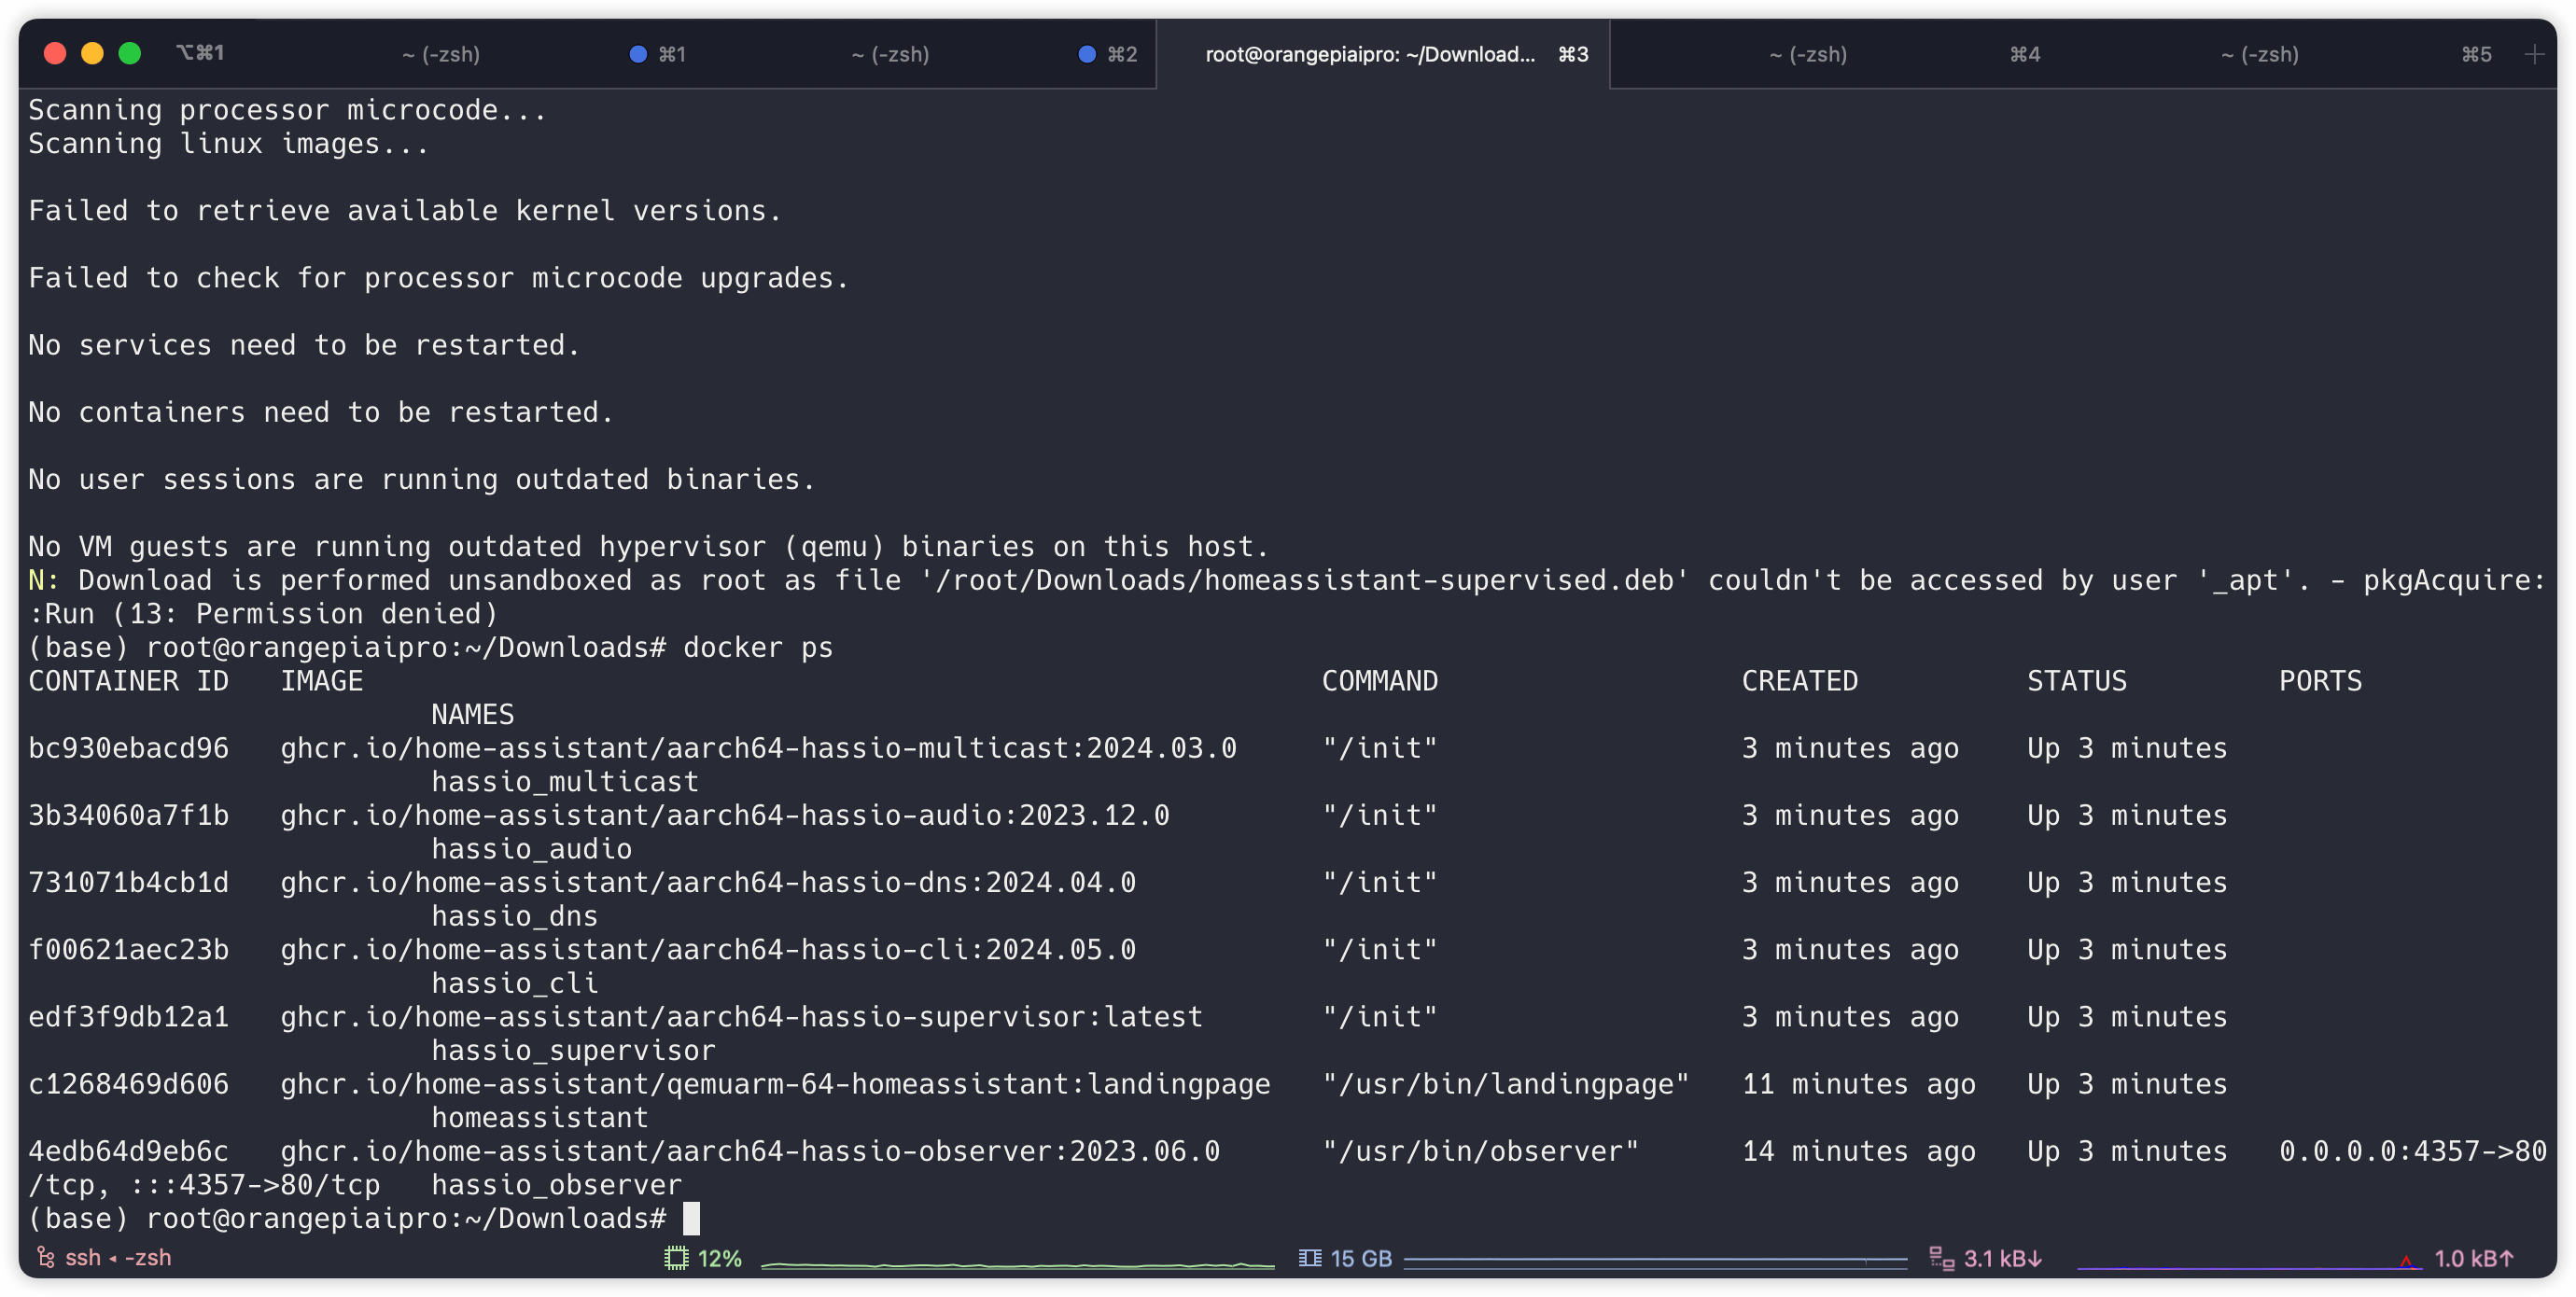The width and height of the screenshot is (2576, 1297).
Task: Click the terminal prompt cursor
Action: coord(690,1218)
